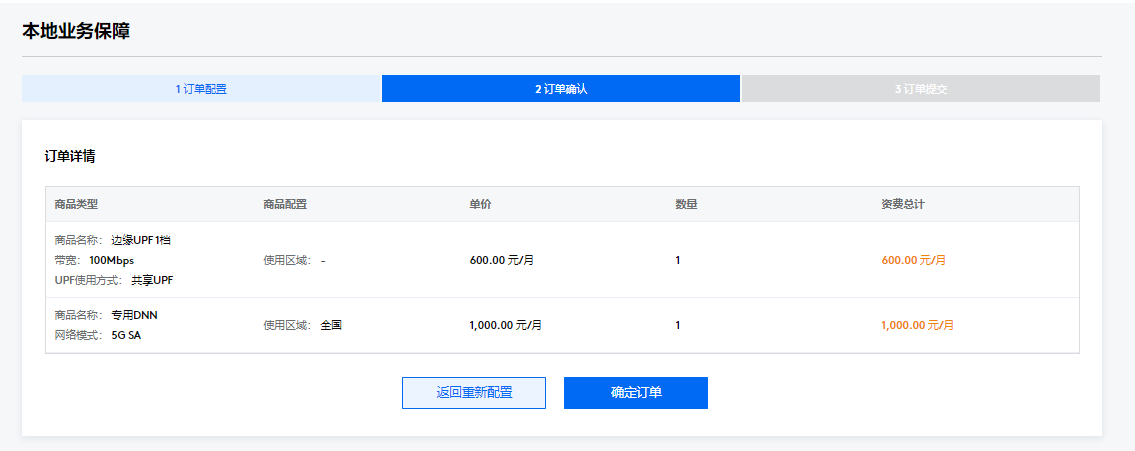Click the 共享UPF usage mode value
This screenshot has width=1135, height=451.
tap(152, 280)
